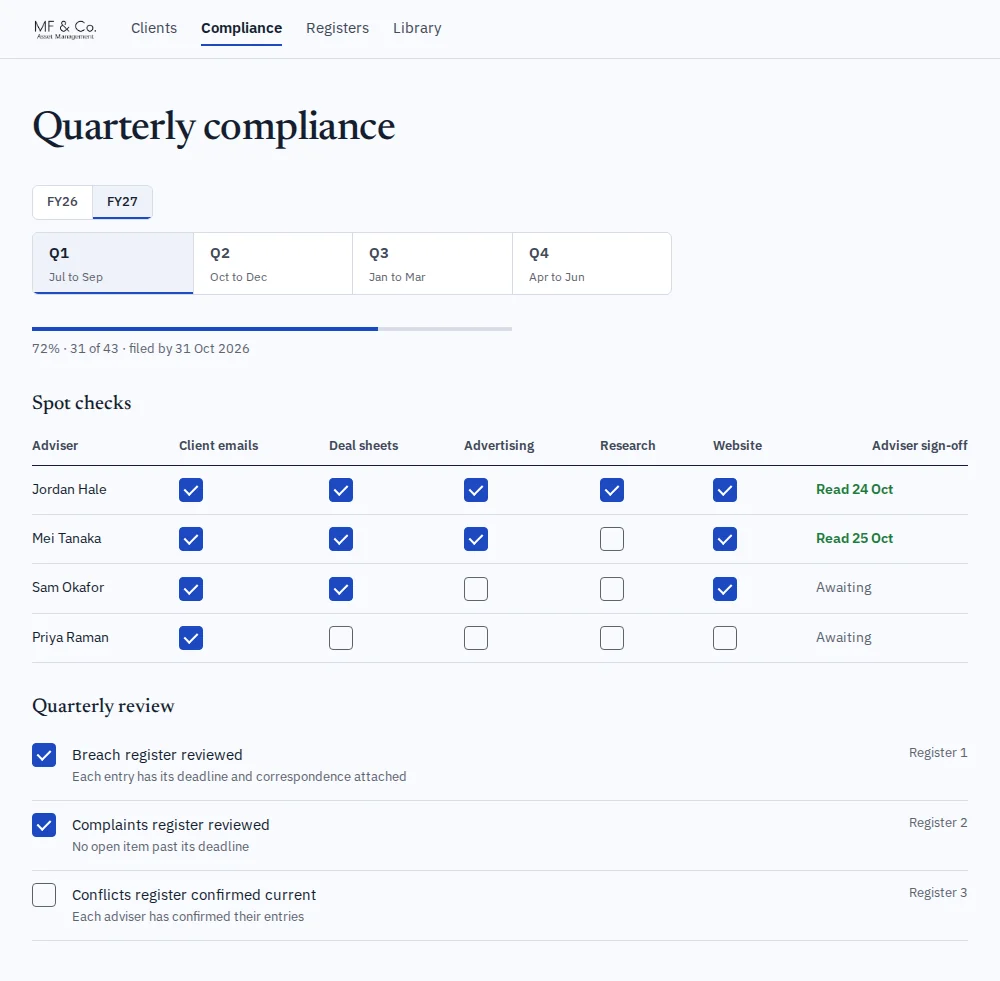
Task: Check Priya Raman Research checkbox
Action: (x=612, y=638)
